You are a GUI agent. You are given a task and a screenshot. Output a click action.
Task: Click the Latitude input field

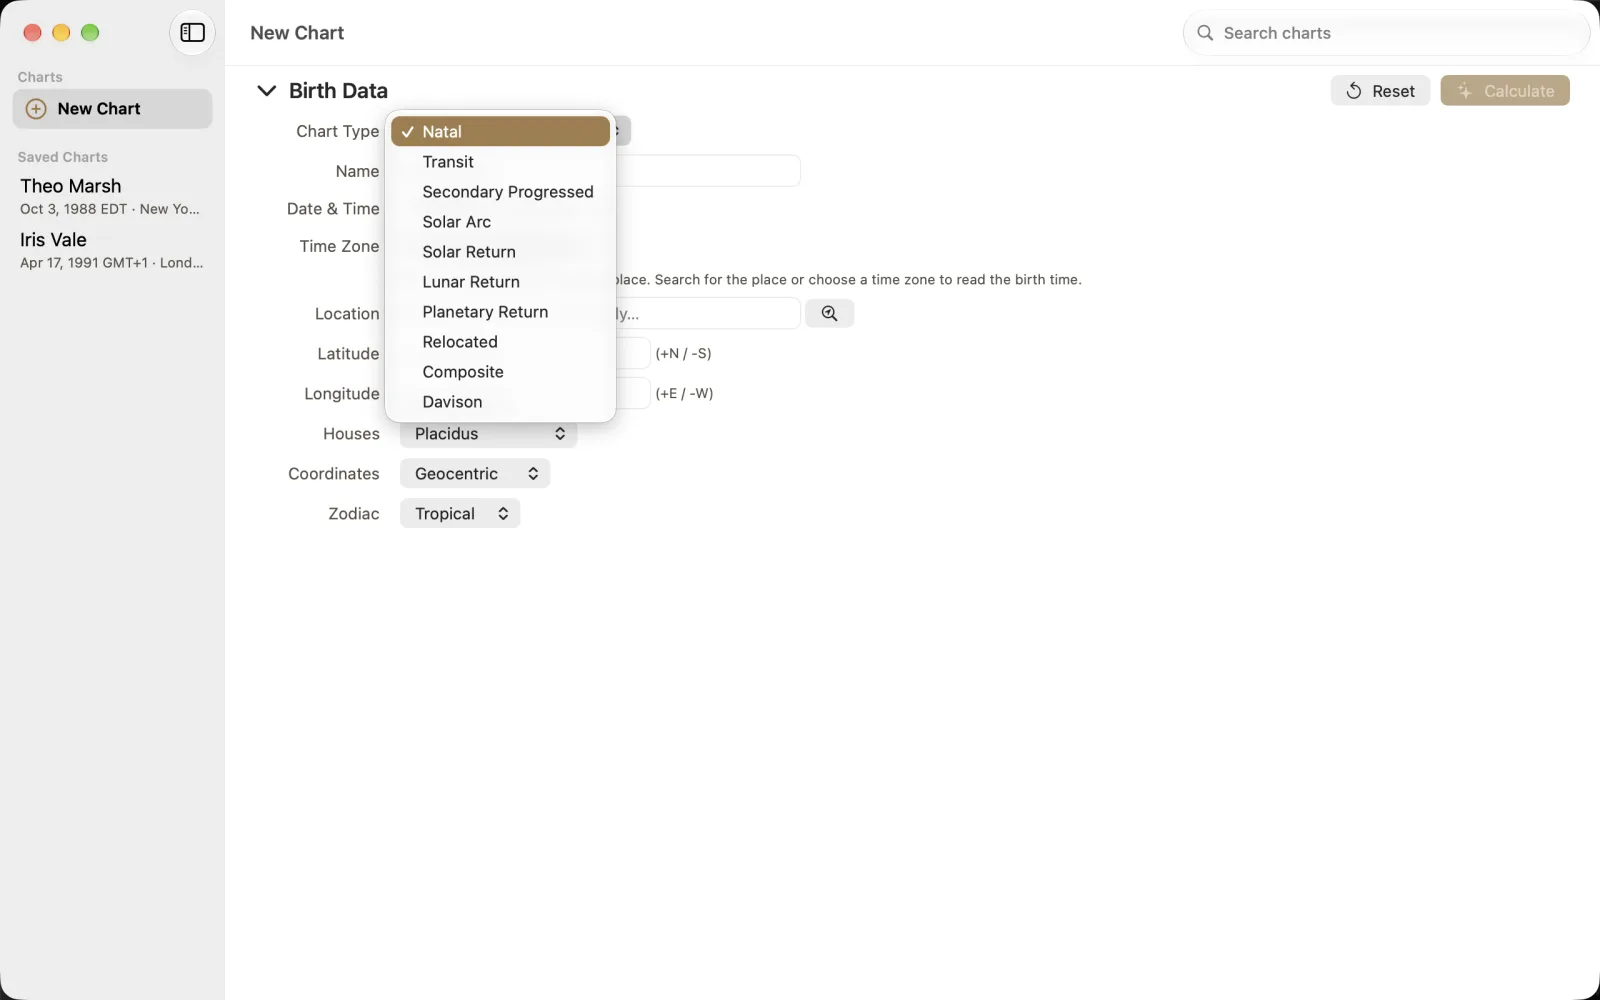pos(633,353)
